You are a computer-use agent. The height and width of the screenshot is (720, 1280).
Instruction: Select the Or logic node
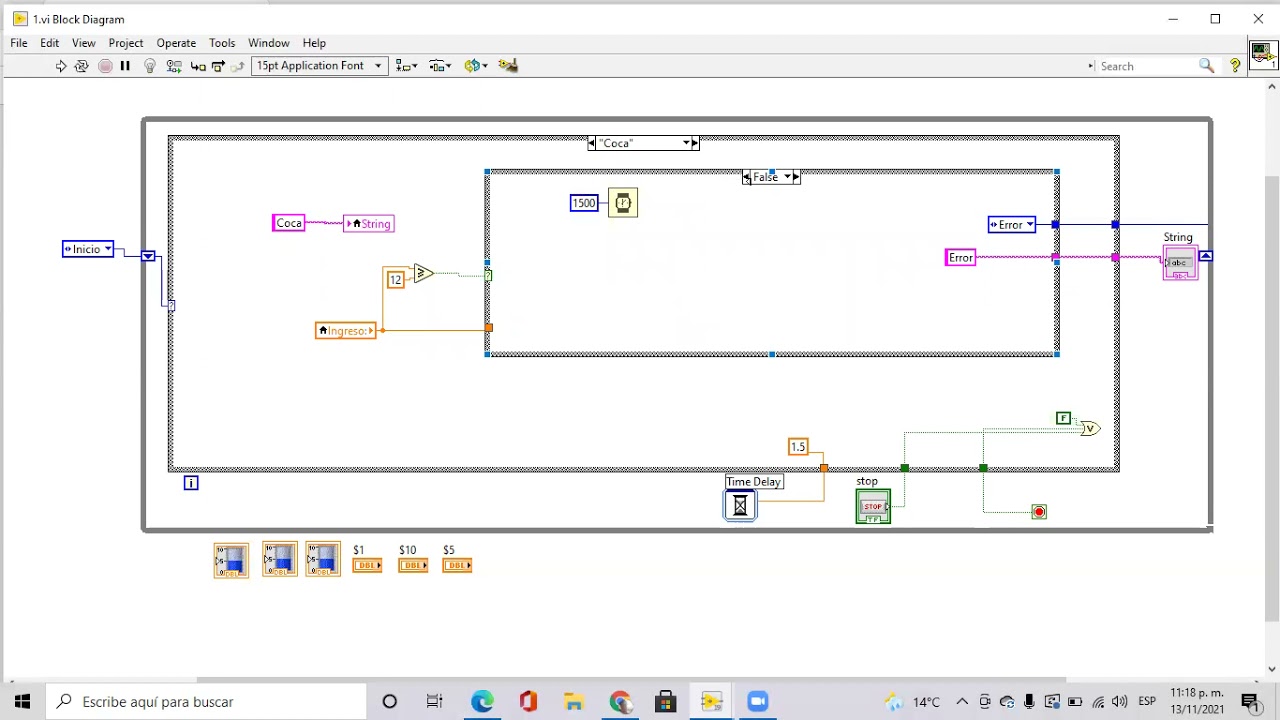coord(1090,428)
